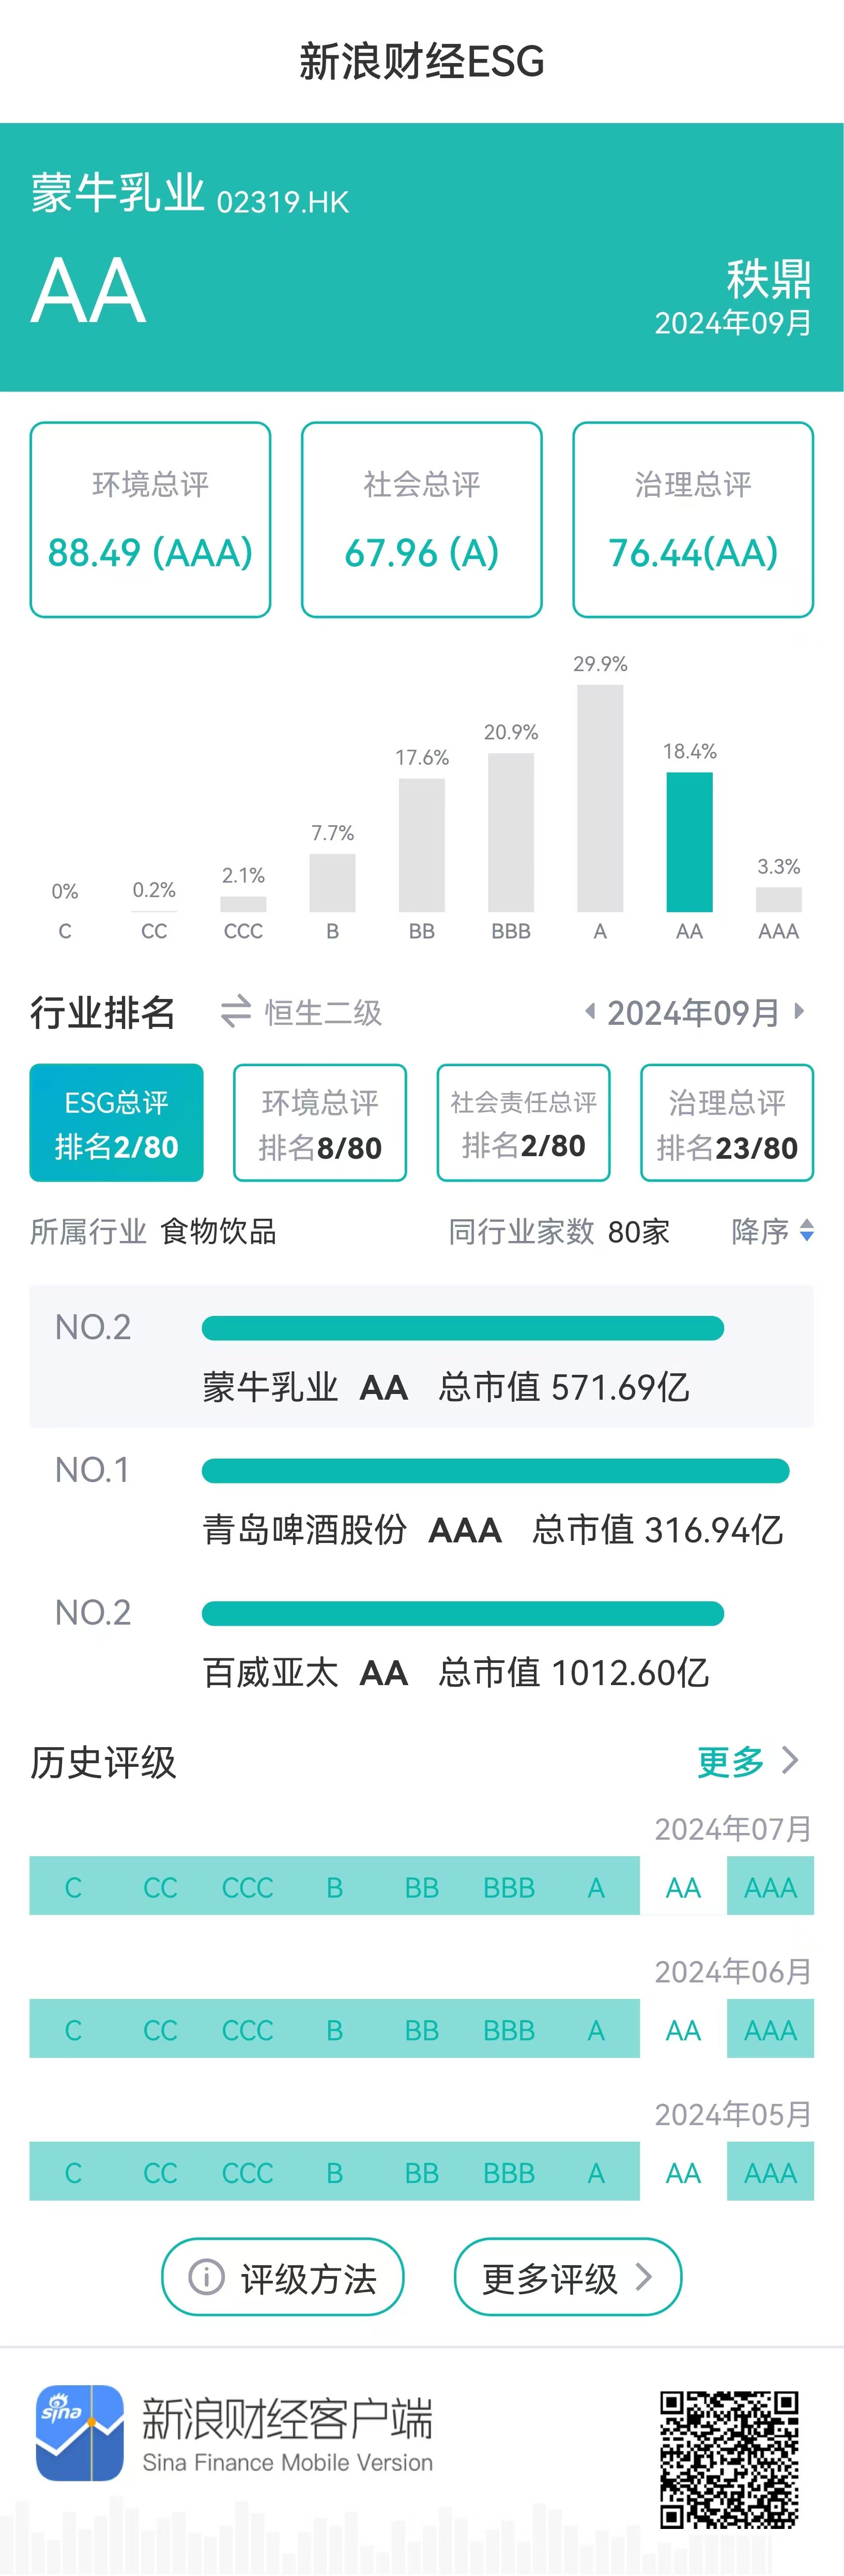
Task: Open the 治理总评 76.44(AA) card
Action: click(x=693, y=520)
